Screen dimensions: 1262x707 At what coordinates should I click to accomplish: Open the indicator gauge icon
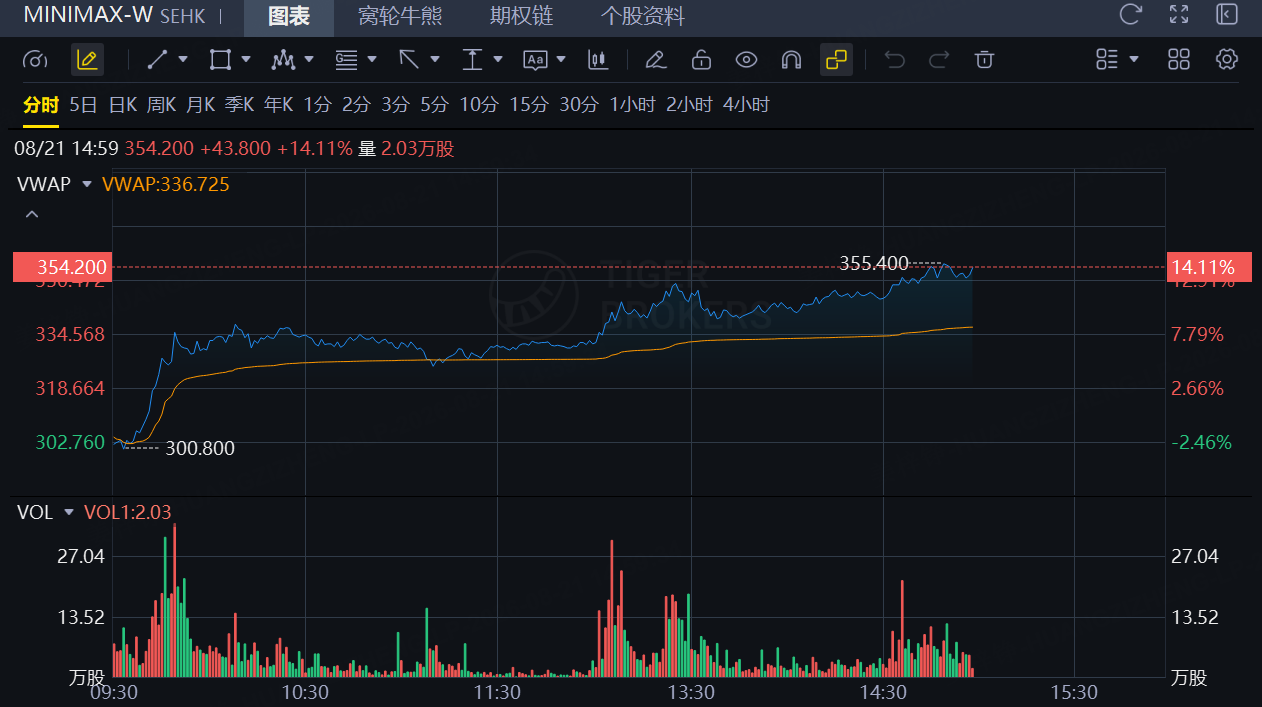point(35,60)
